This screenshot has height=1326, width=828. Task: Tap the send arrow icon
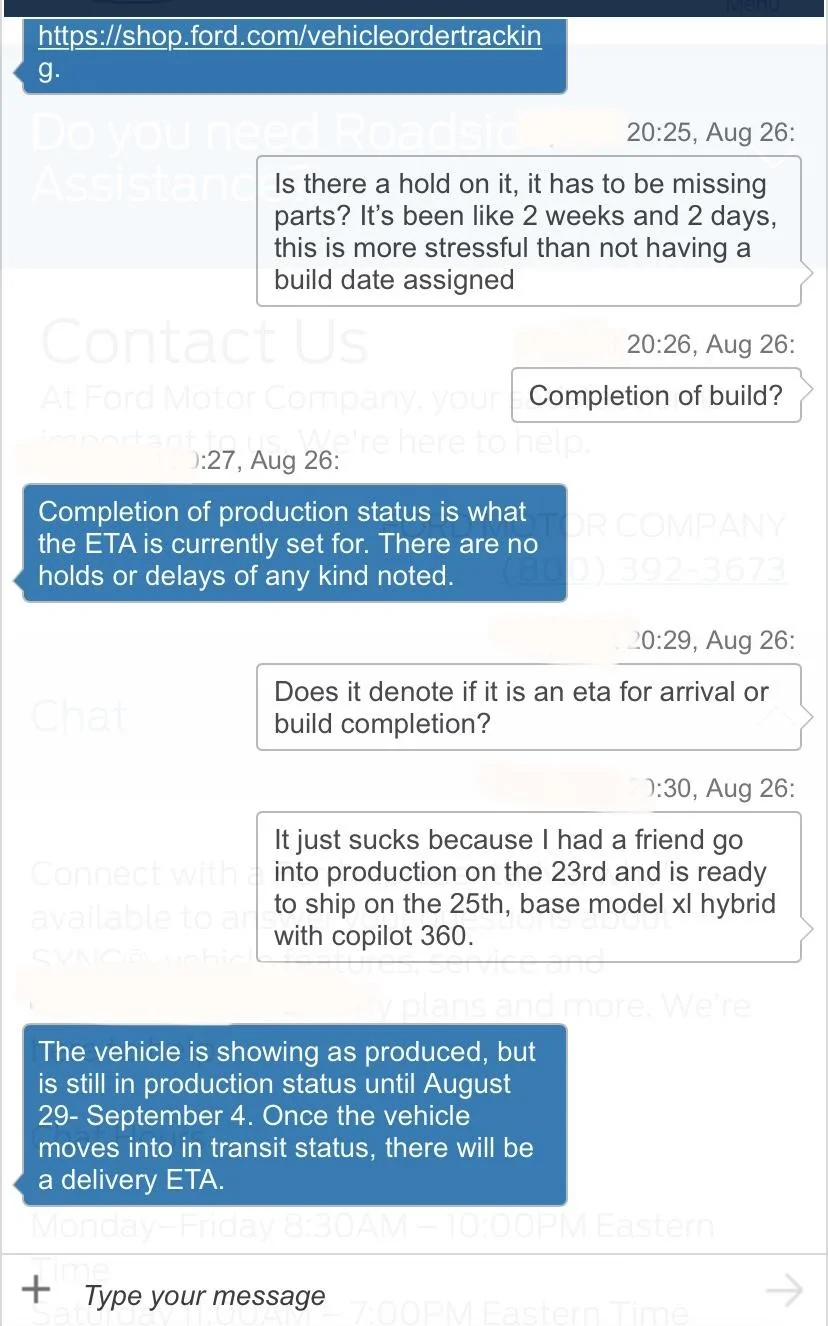[x=784, y=1291]
